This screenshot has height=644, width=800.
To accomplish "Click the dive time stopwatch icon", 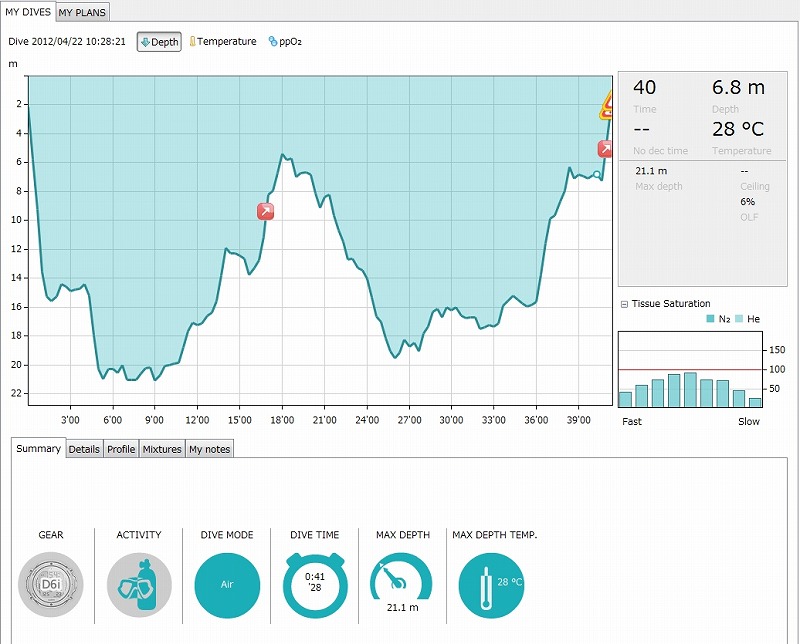I will (x=315, y=586).
